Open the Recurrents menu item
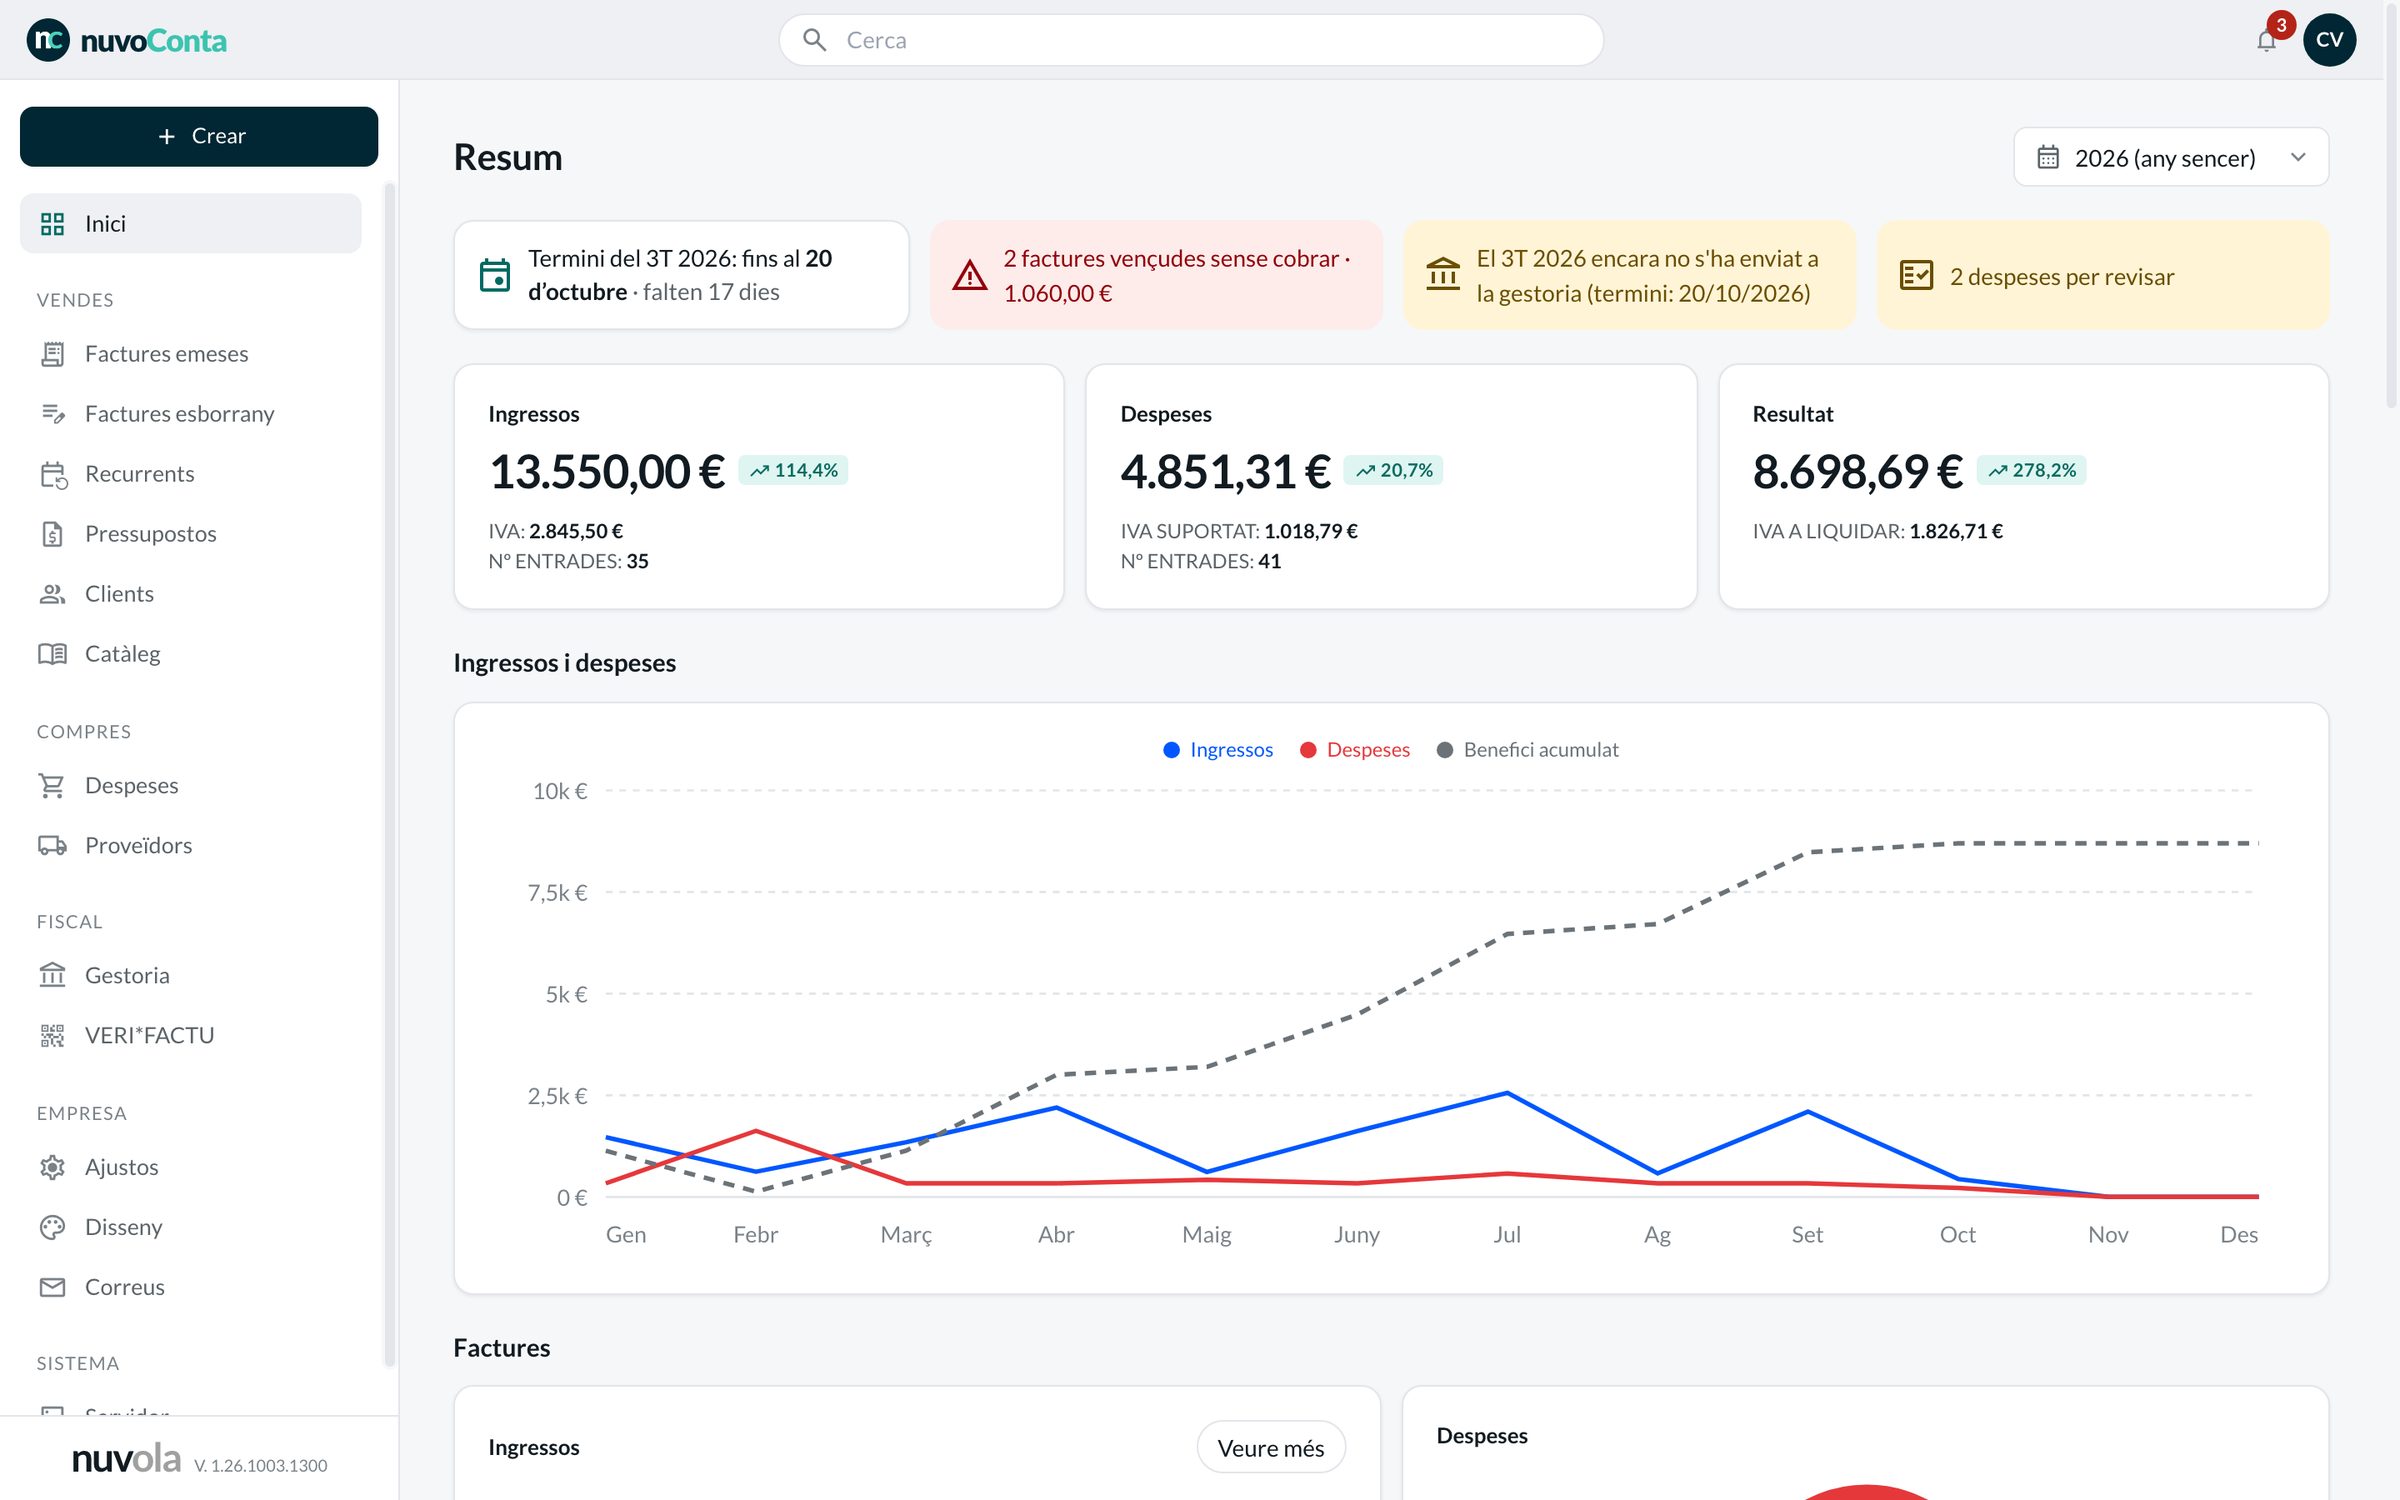 point(190,474)
